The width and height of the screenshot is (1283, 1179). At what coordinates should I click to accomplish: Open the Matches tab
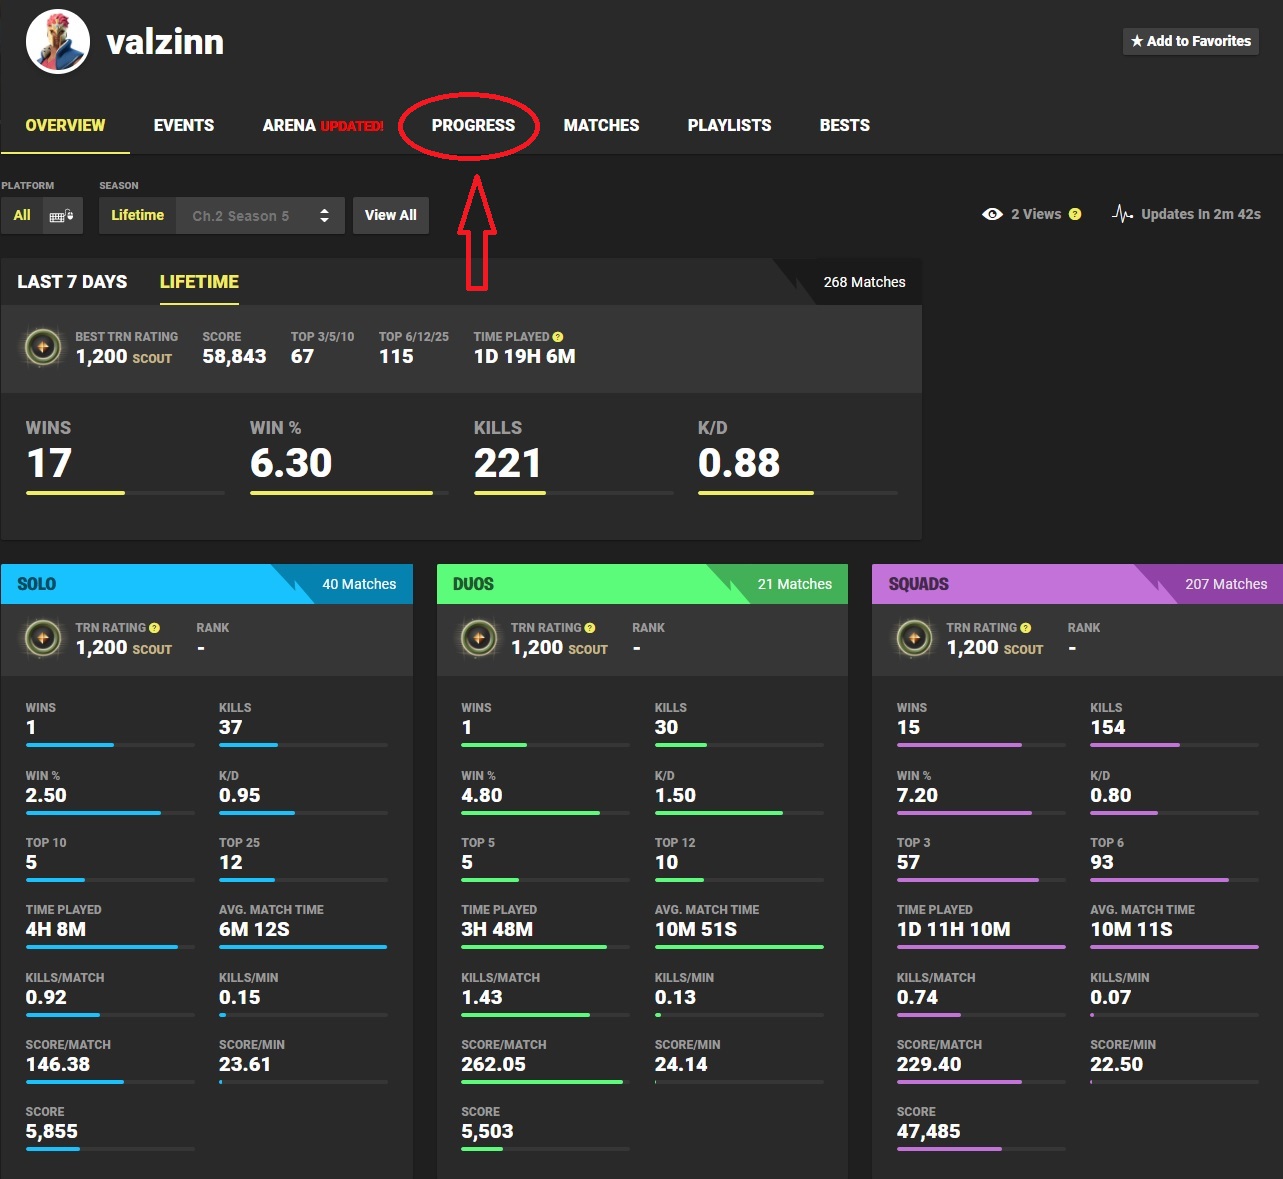click(601, 125)
